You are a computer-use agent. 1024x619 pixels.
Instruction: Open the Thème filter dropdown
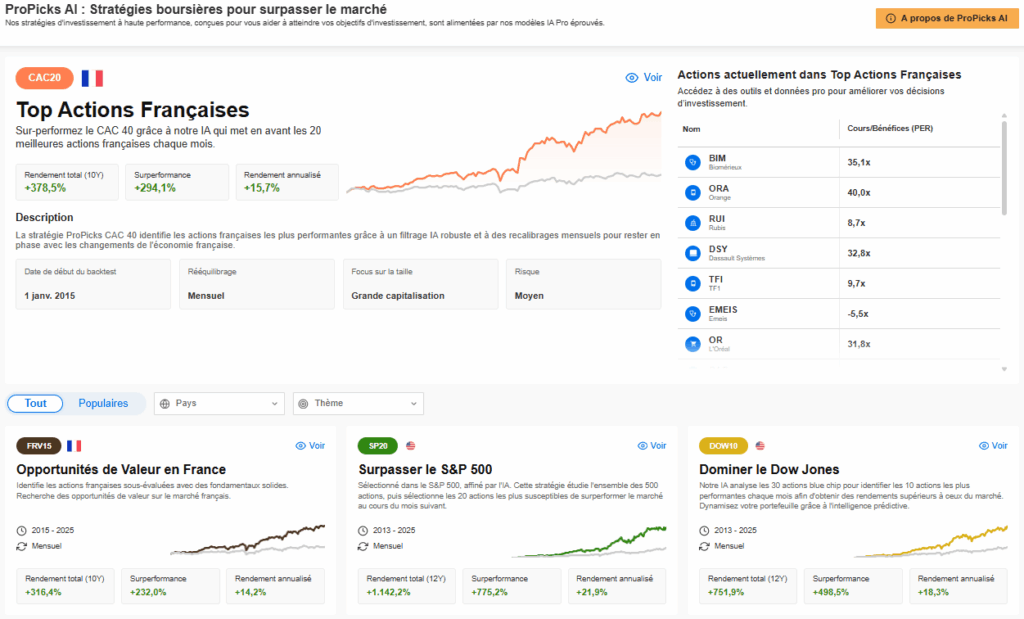358,403
